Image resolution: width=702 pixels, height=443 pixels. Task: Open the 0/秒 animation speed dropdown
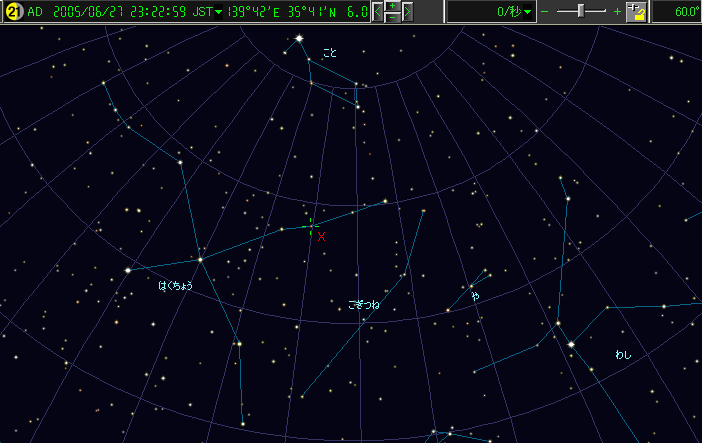point(528,12)
